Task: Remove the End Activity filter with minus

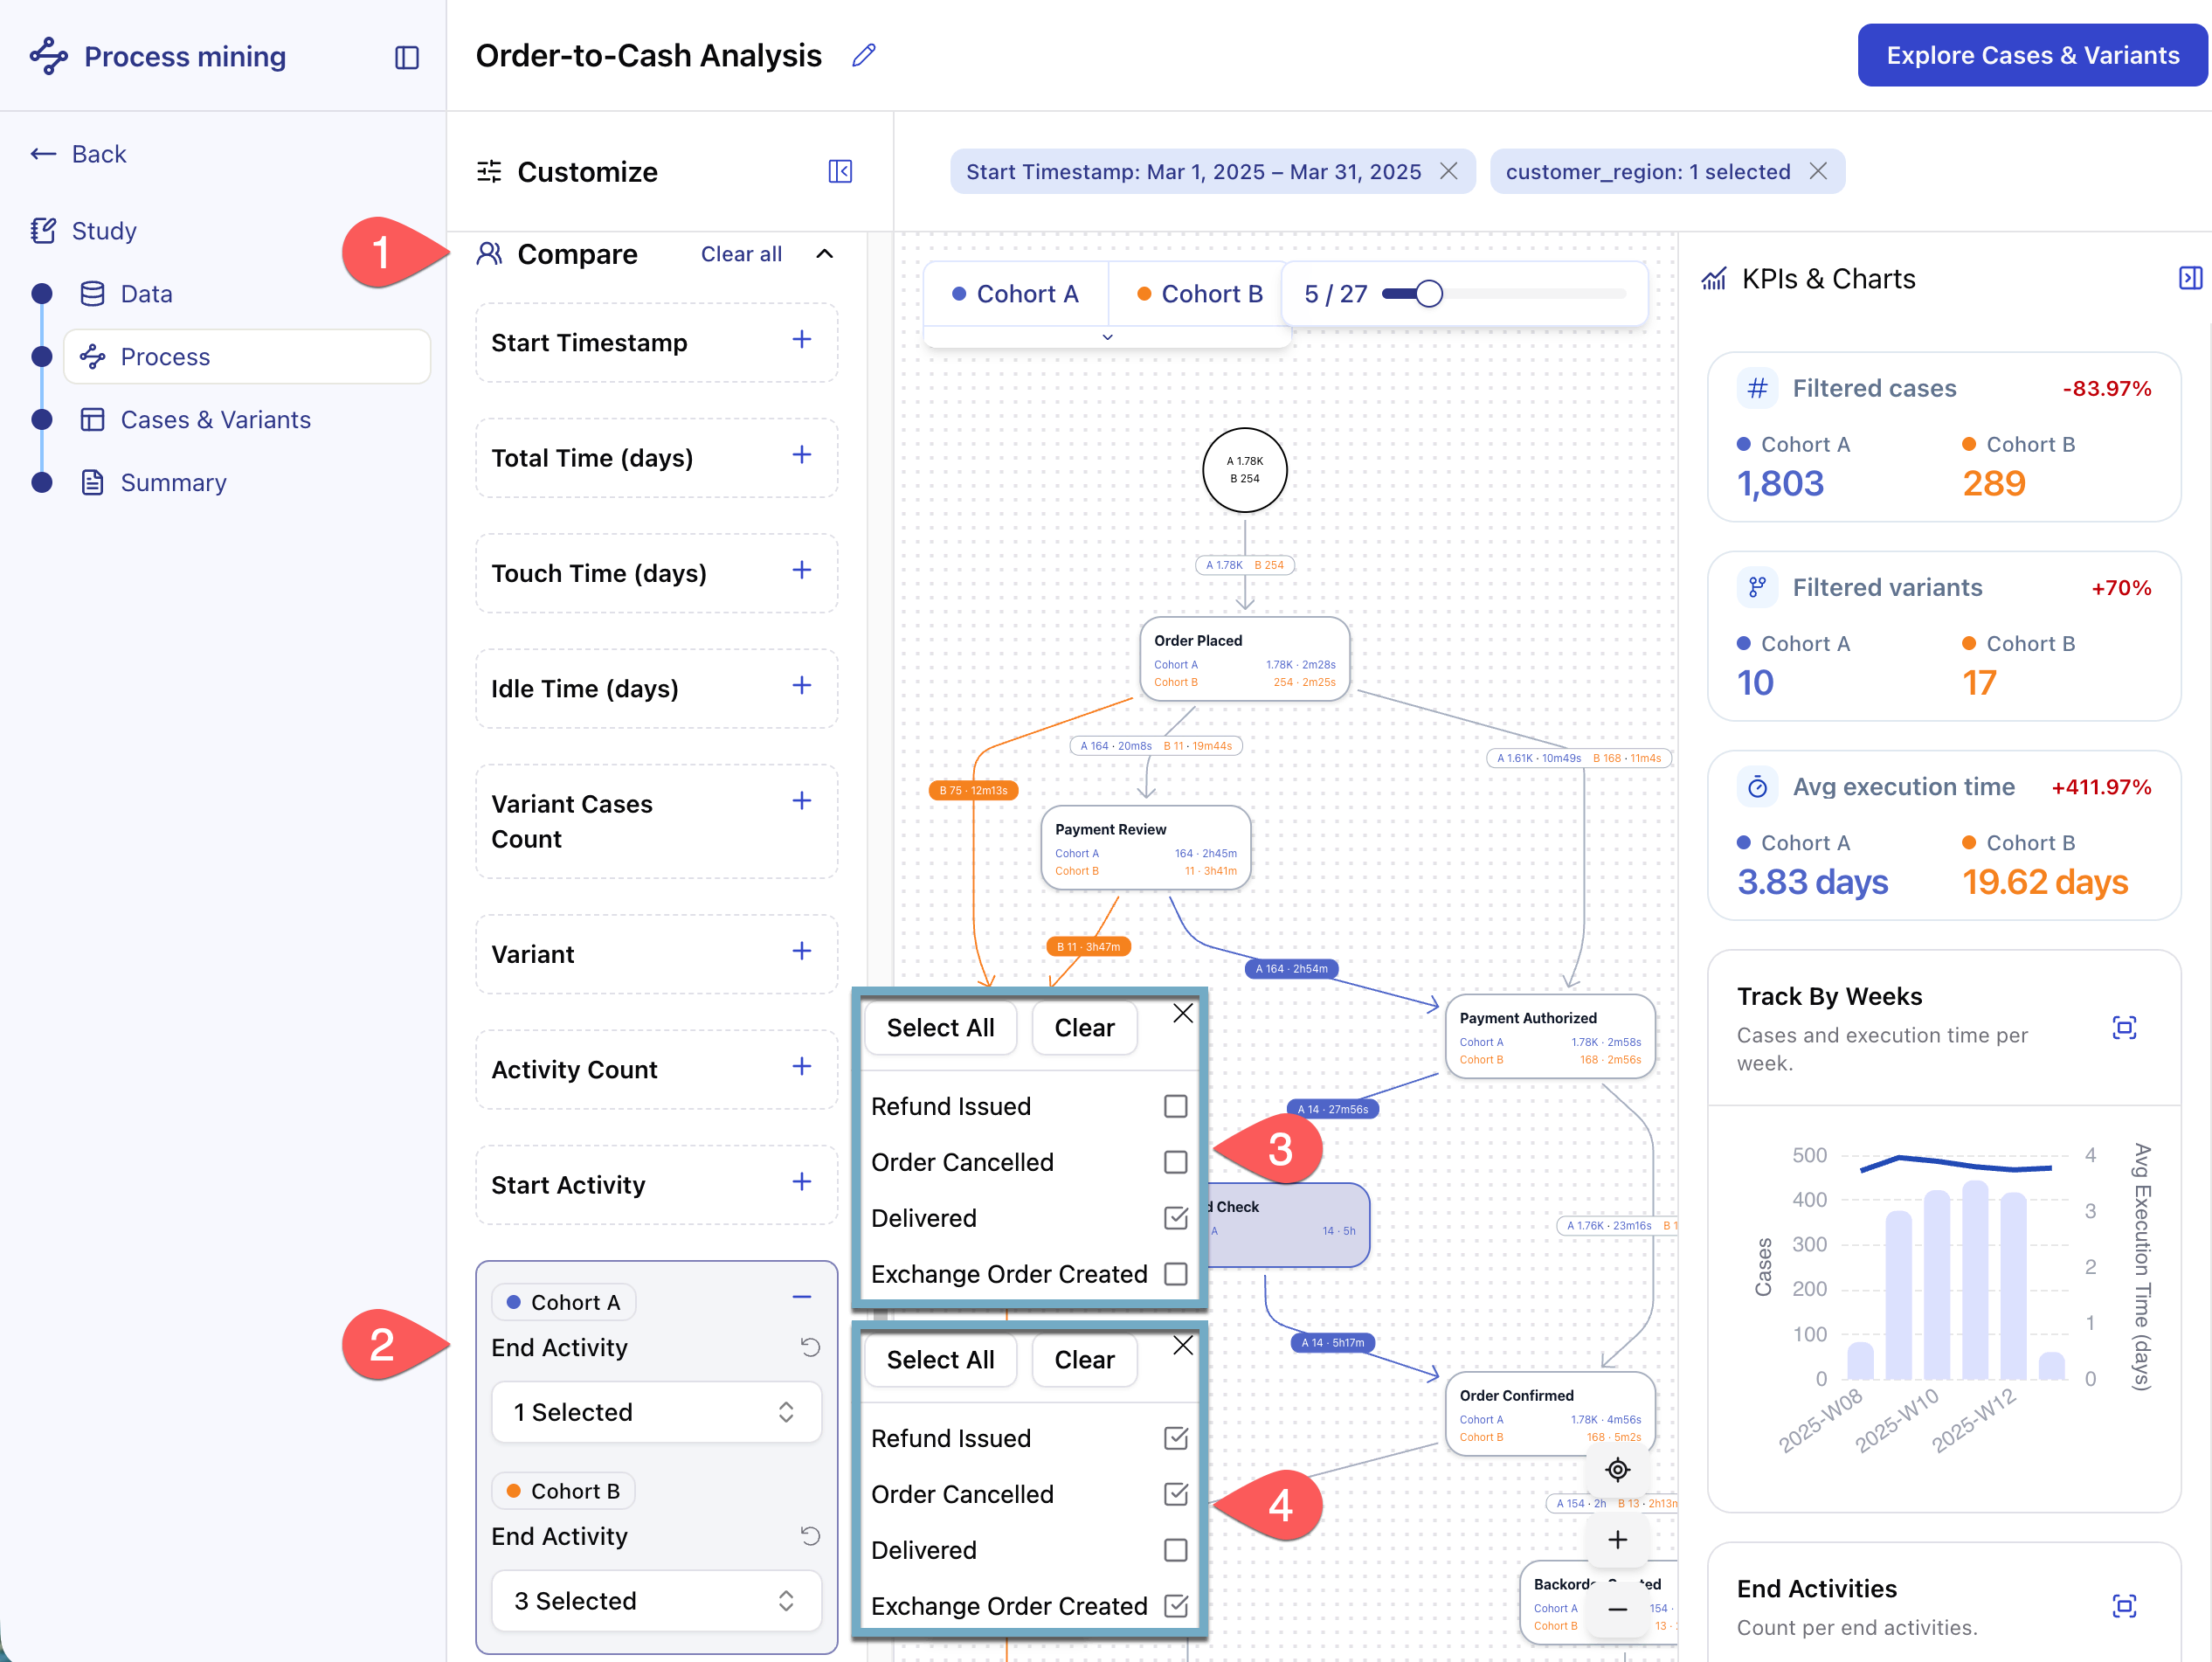Action: pos(801,1297)
